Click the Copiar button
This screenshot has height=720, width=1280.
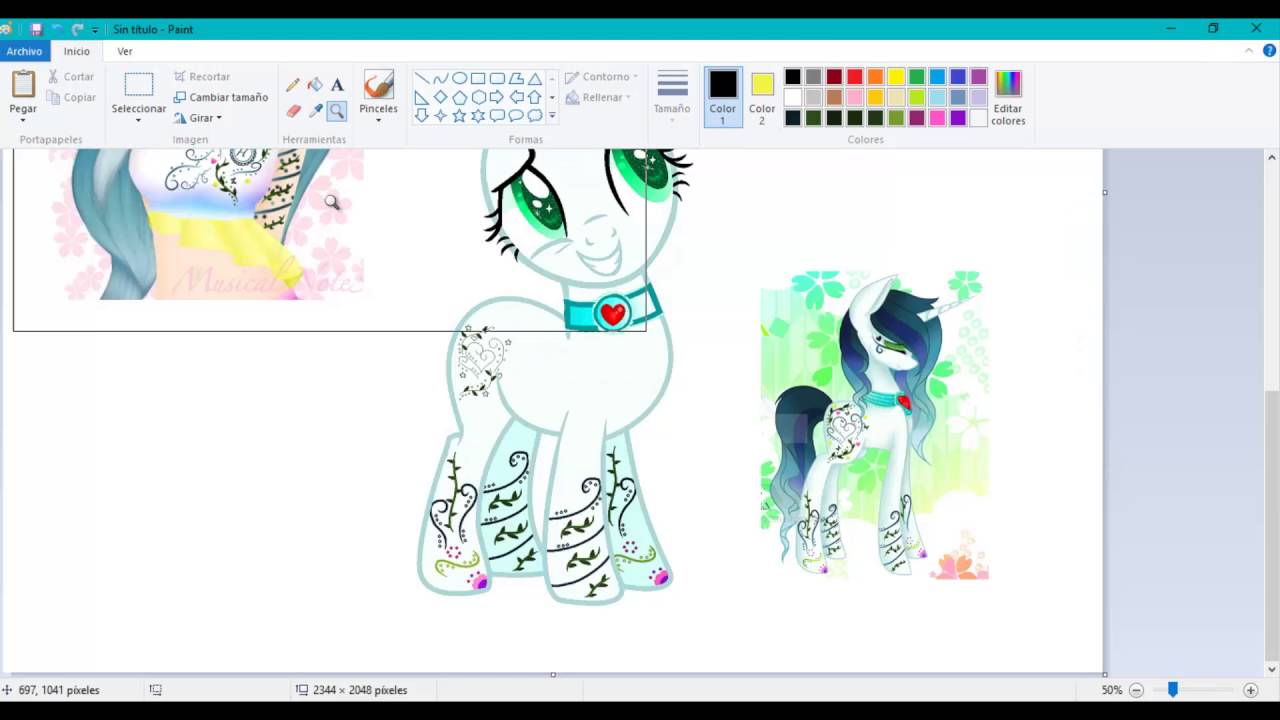click(72, 98)
